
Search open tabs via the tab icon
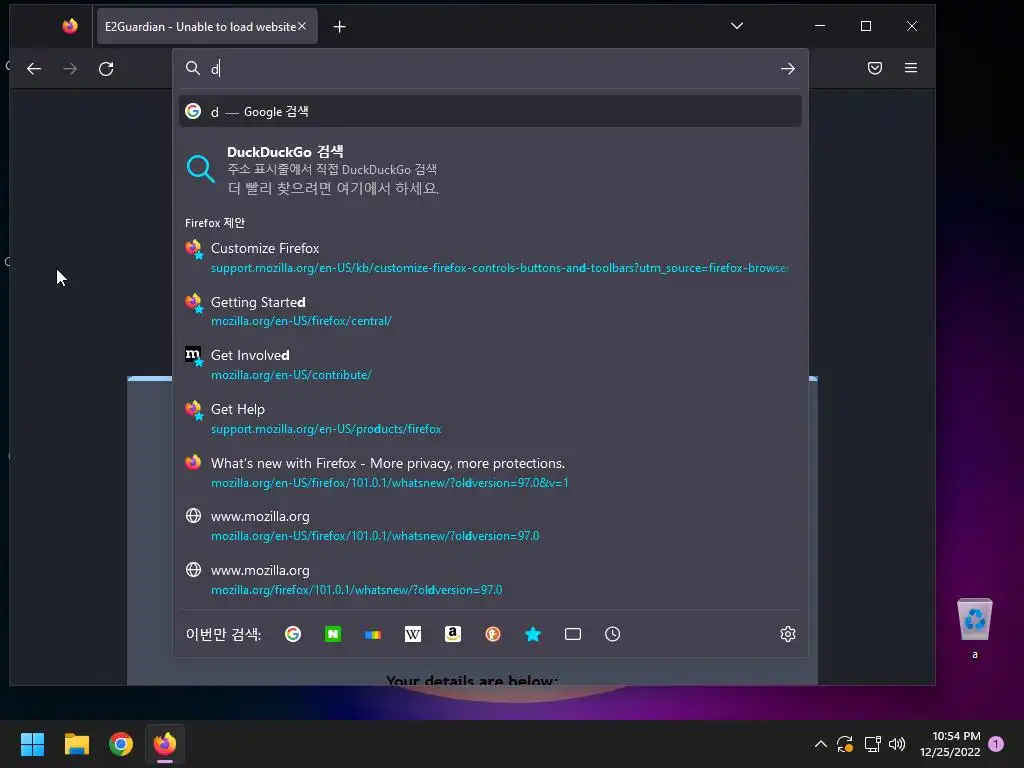573,634
